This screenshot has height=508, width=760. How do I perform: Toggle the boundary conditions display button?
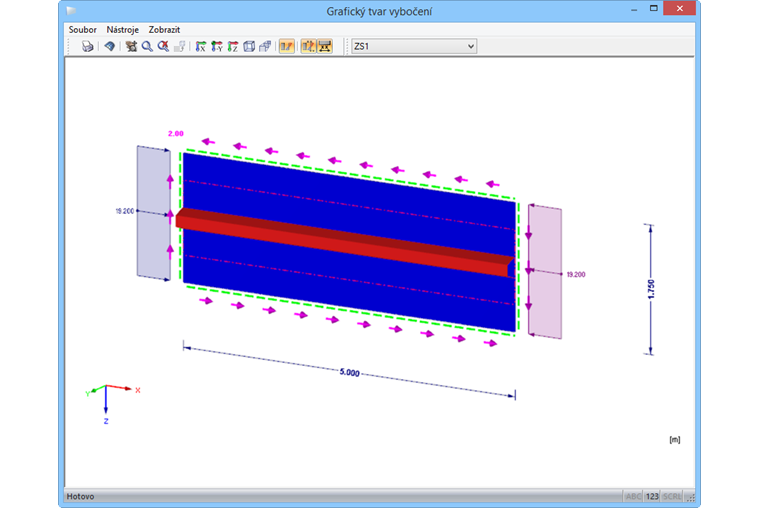tap(325, 47)
